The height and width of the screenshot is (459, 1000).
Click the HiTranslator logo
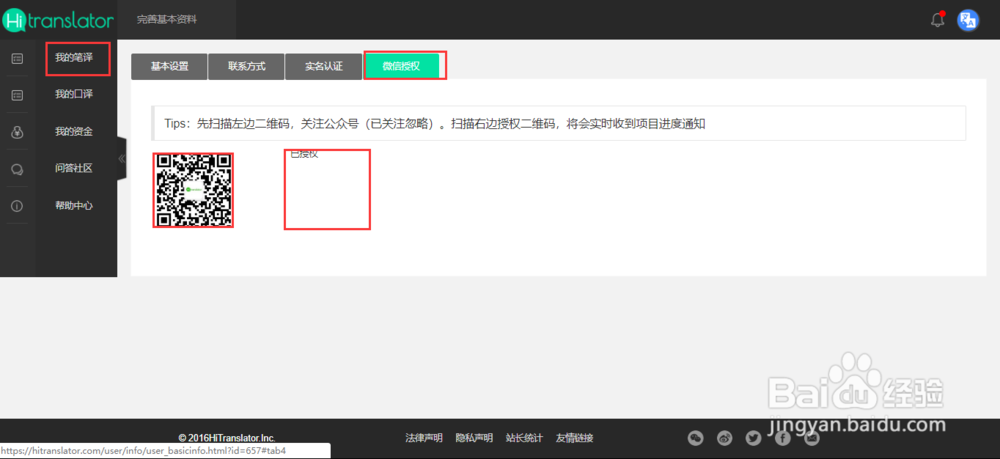coord(57,20)
